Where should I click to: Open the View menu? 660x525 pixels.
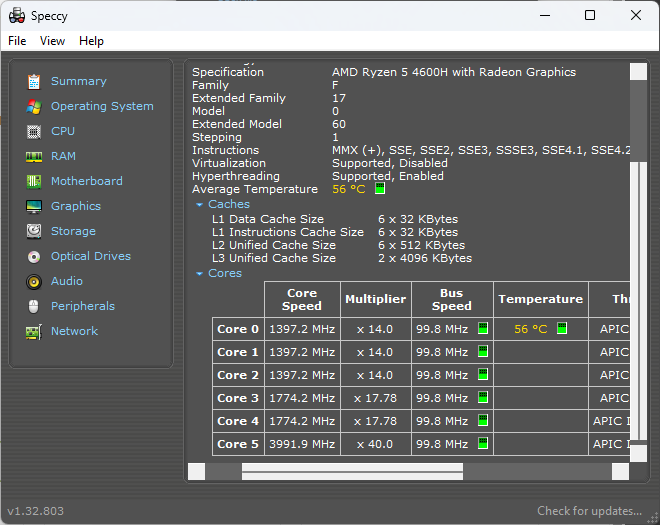point(52,41)
